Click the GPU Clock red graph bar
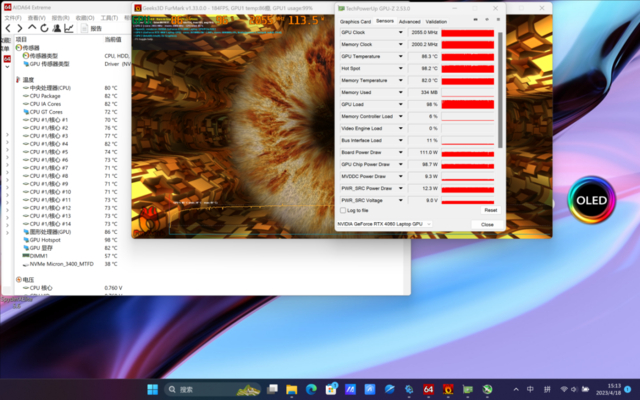 468,33
